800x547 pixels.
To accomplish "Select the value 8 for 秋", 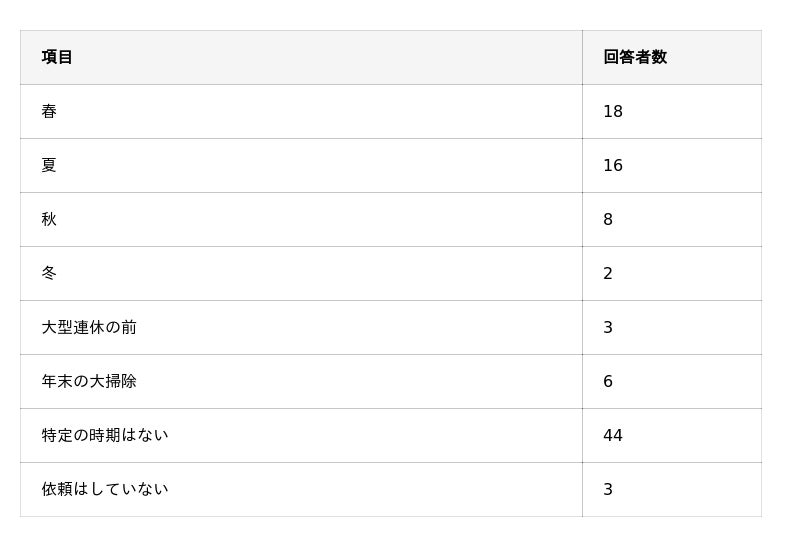I will click(608, 219).
